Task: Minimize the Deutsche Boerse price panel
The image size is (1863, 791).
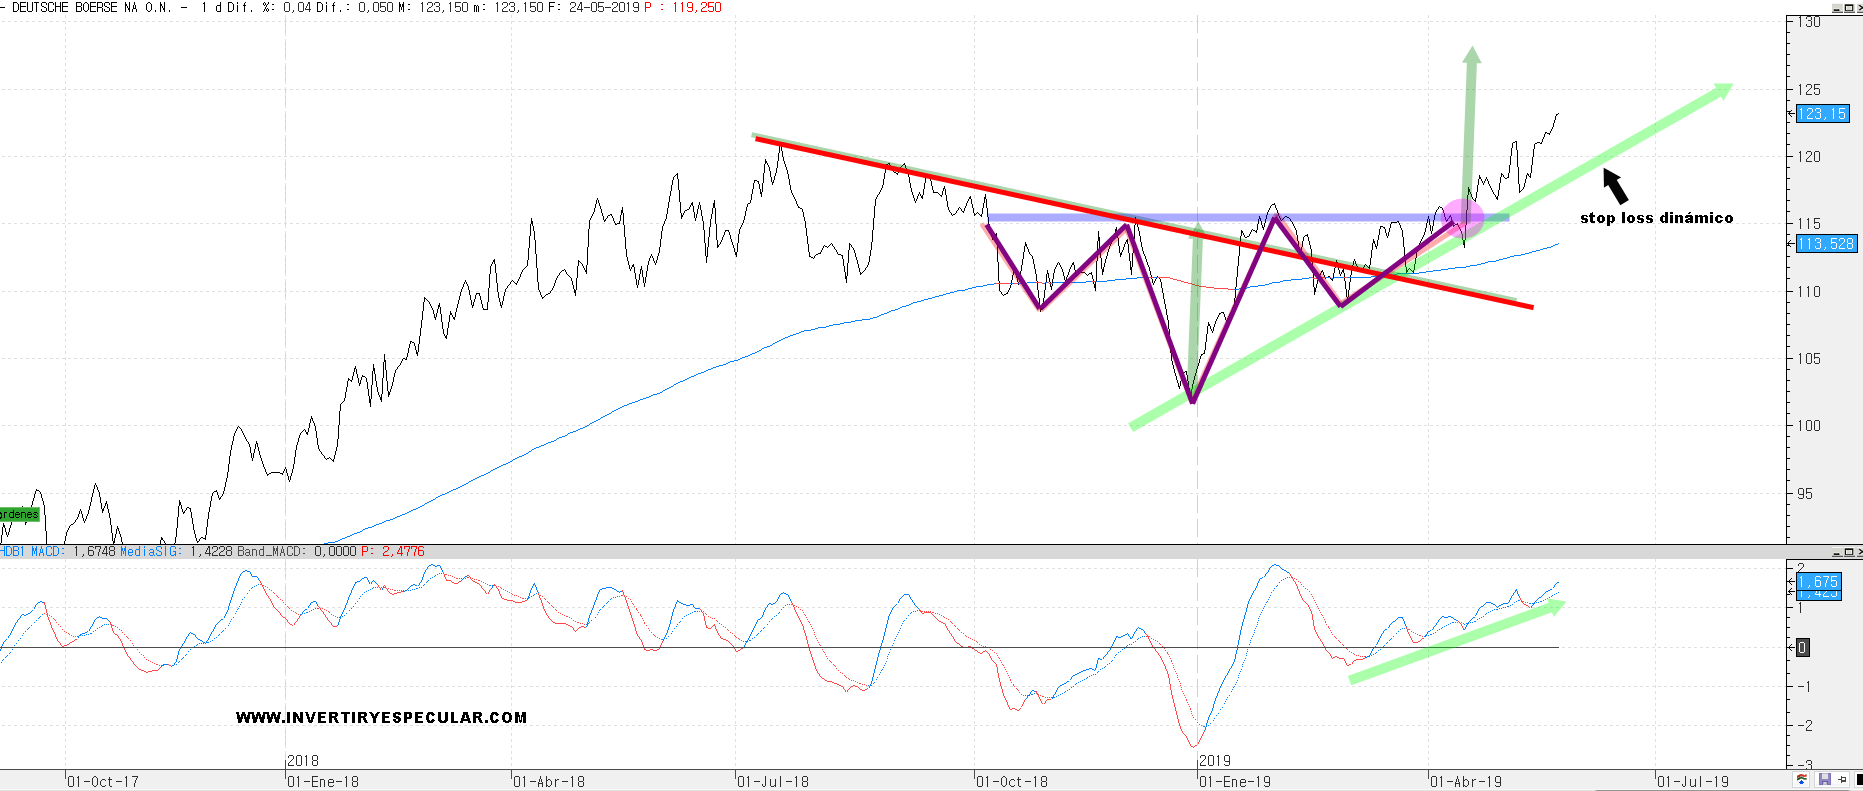Action: click(1837, 8)
